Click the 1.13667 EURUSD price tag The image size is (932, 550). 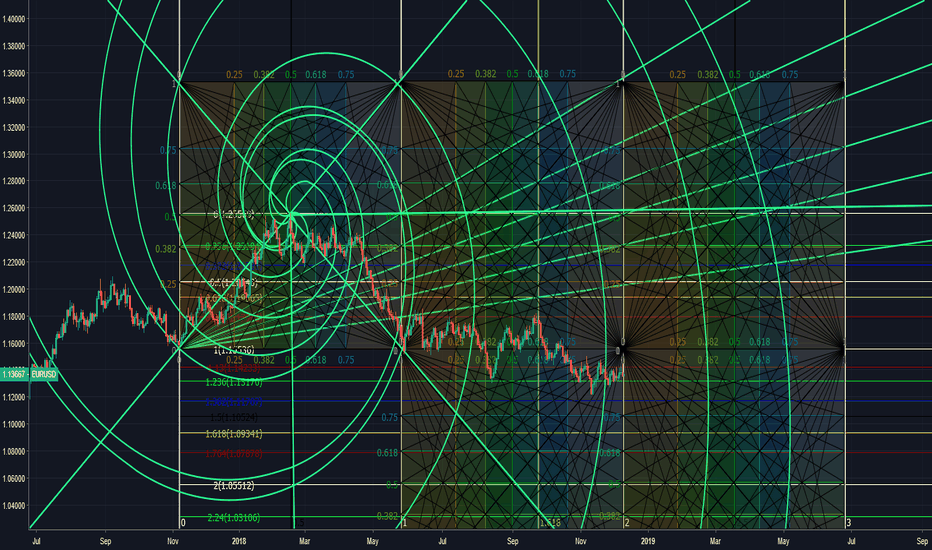click(29, 375)
